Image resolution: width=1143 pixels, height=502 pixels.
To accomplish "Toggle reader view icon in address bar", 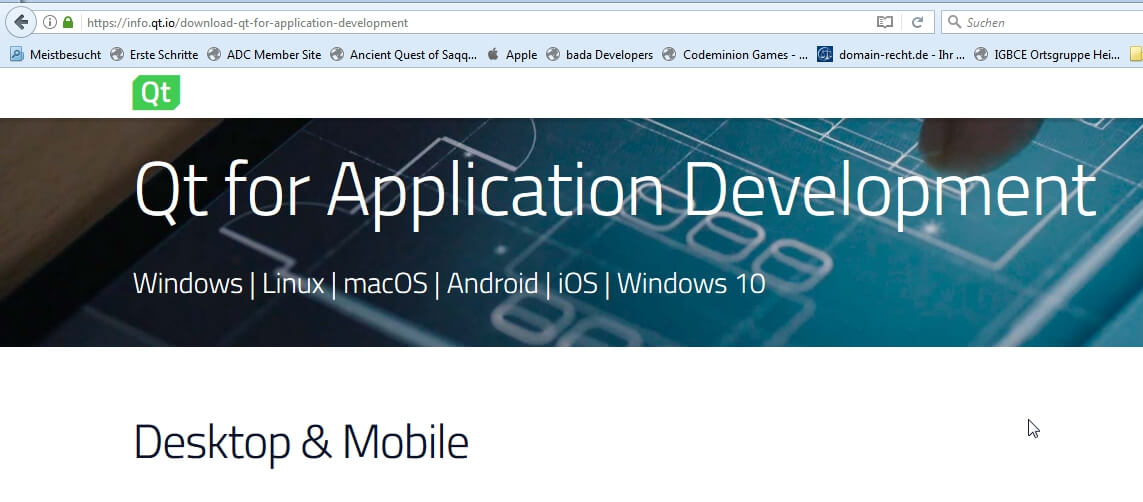I will point(884,23).
